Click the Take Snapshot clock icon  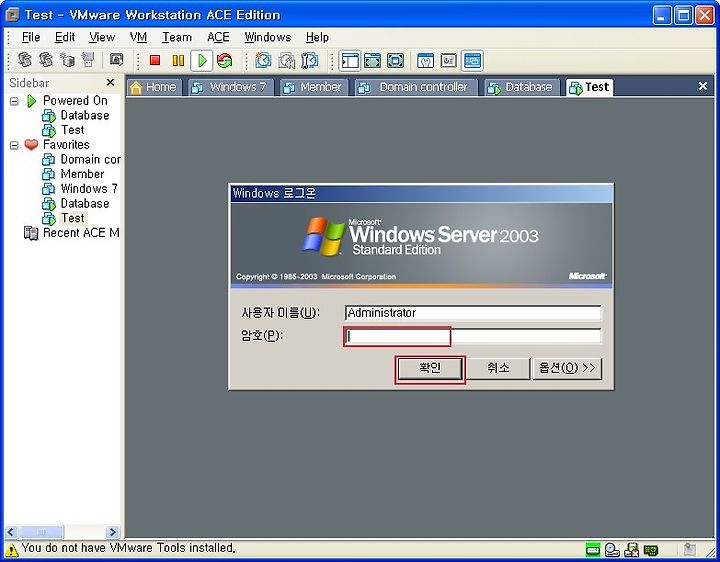tap(263, 60)
